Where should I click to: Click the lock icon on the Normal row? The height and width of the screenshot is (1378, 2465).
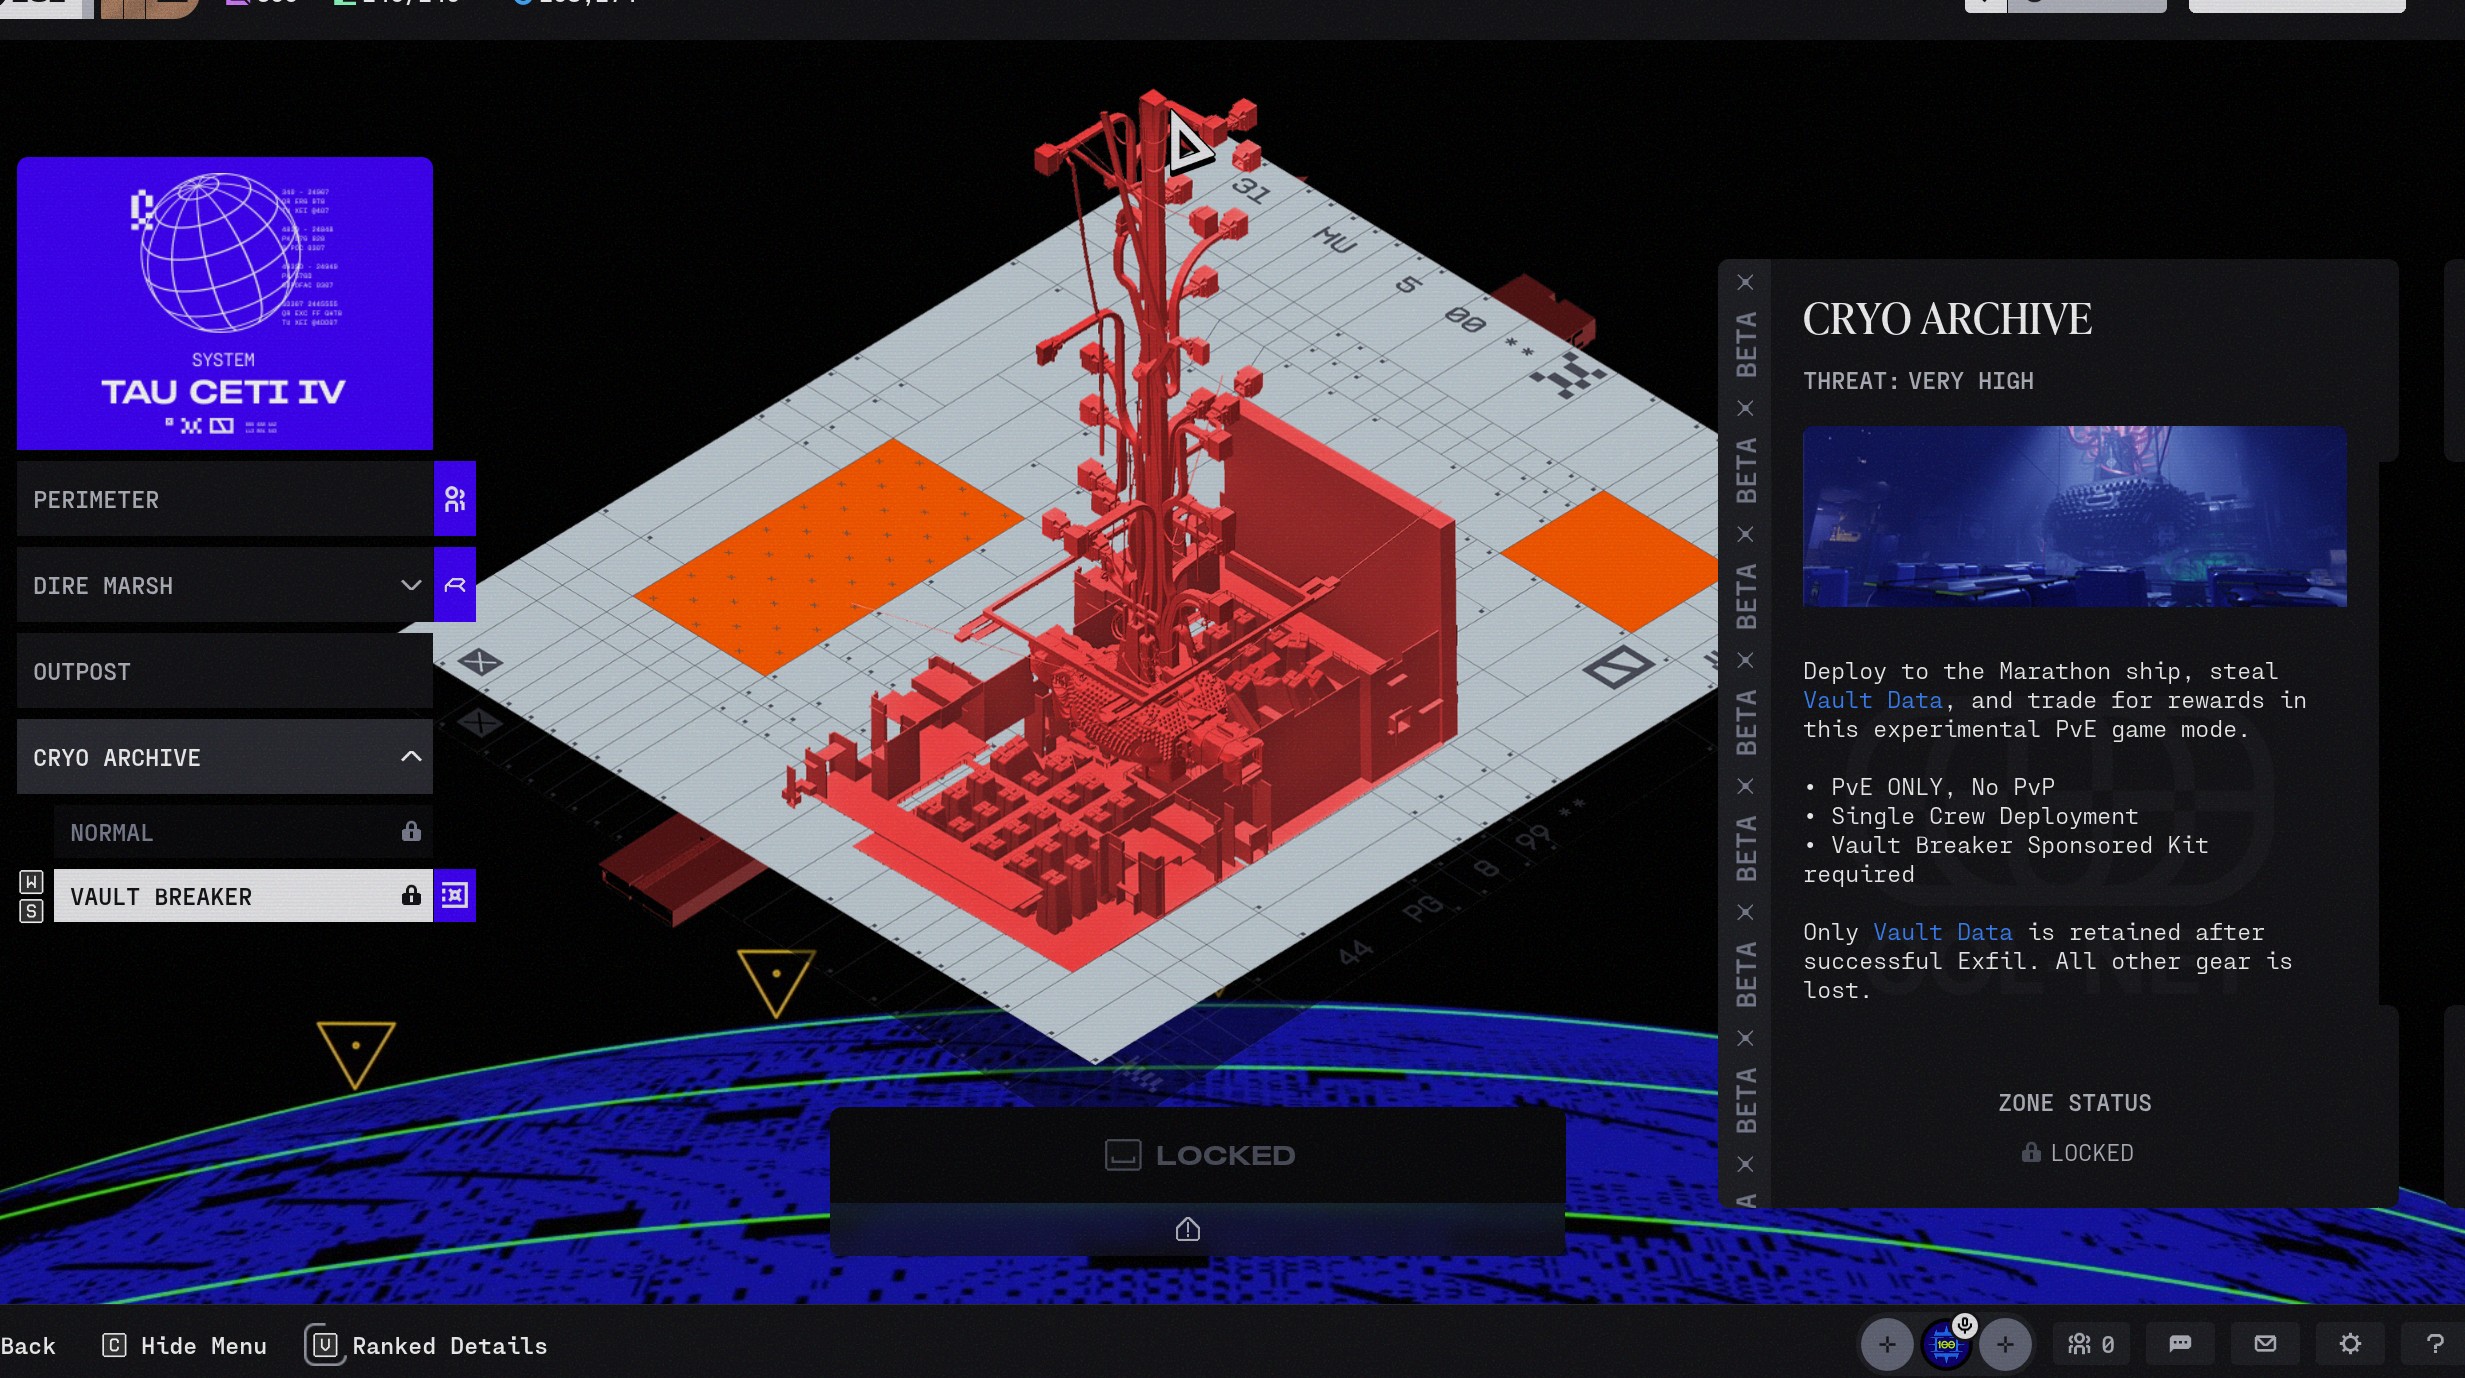[411, 831]
